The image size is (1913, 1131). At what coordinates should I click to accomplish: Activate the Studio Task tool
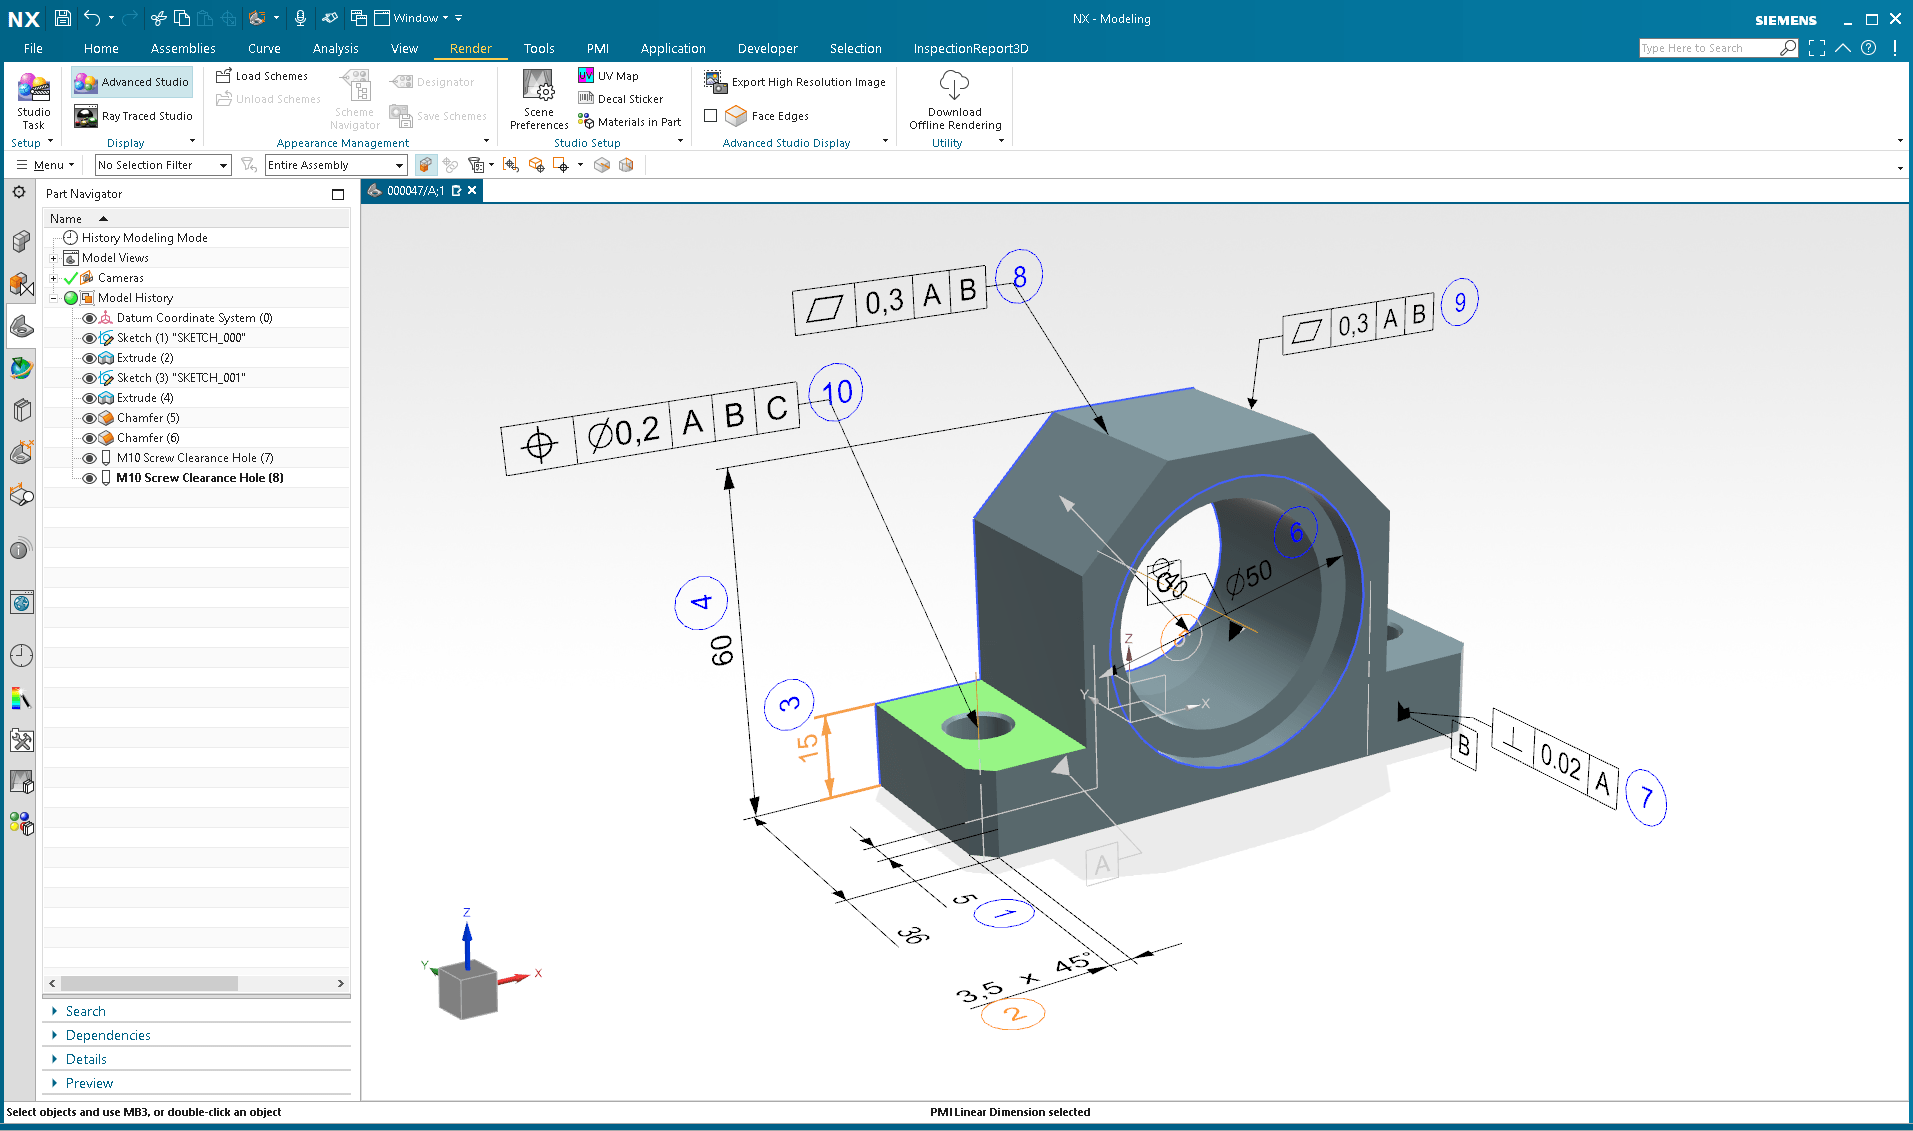[x=33, y=100]
